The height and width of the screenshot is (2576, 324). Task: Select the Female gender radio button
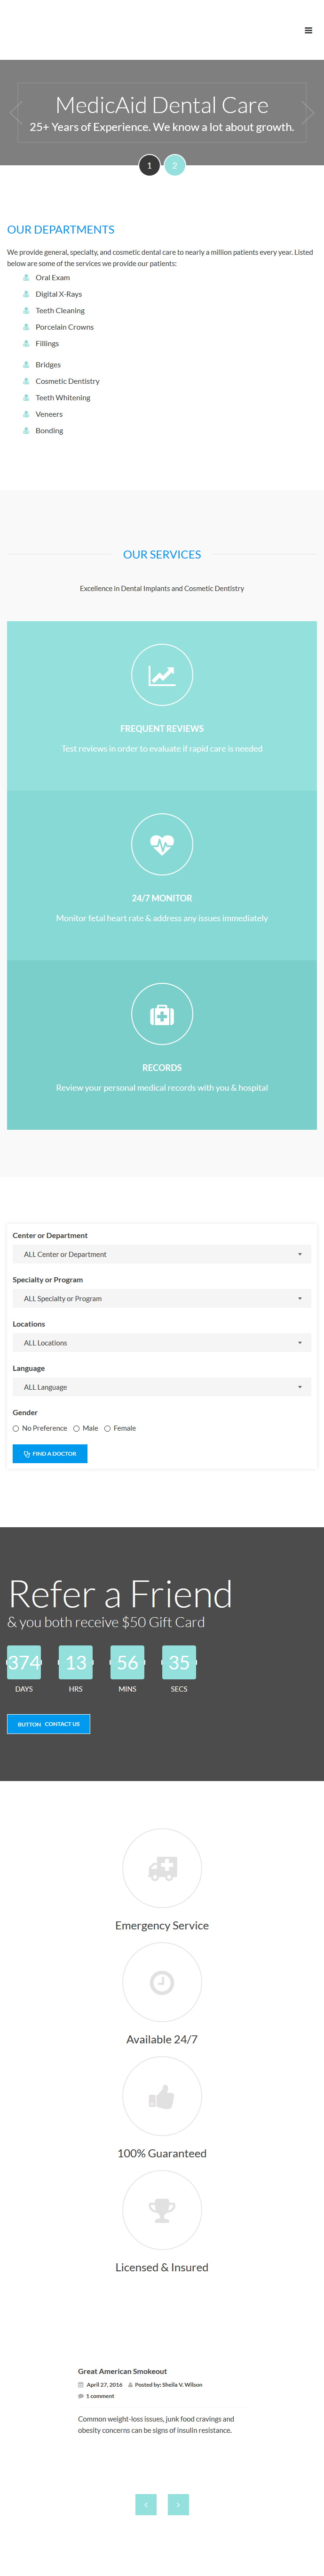[x=107, y=1428]
